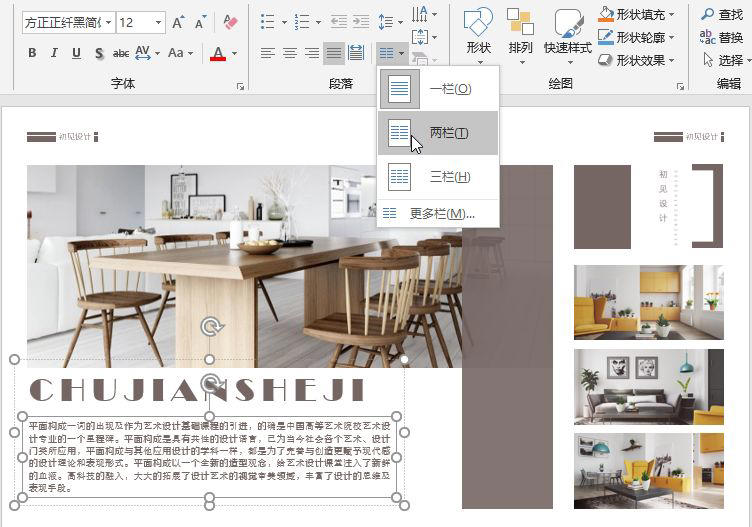
Task: Toggle underline formatting
Action: pyautogui.click(x=76, y=53)
